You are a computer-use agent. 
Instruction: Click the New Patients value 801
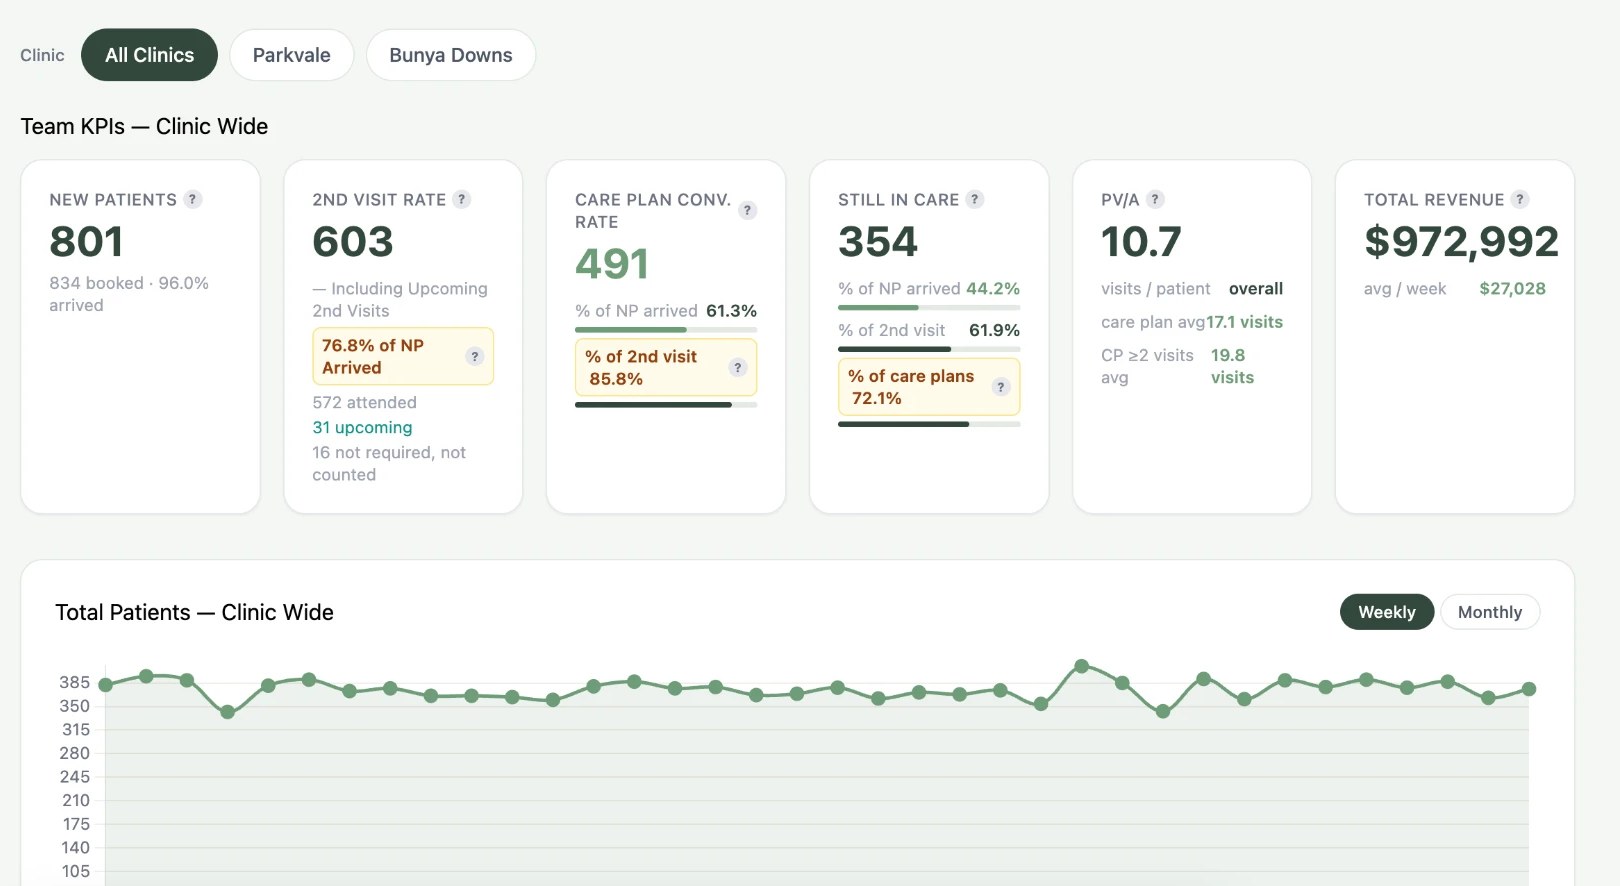coord(86,241)
